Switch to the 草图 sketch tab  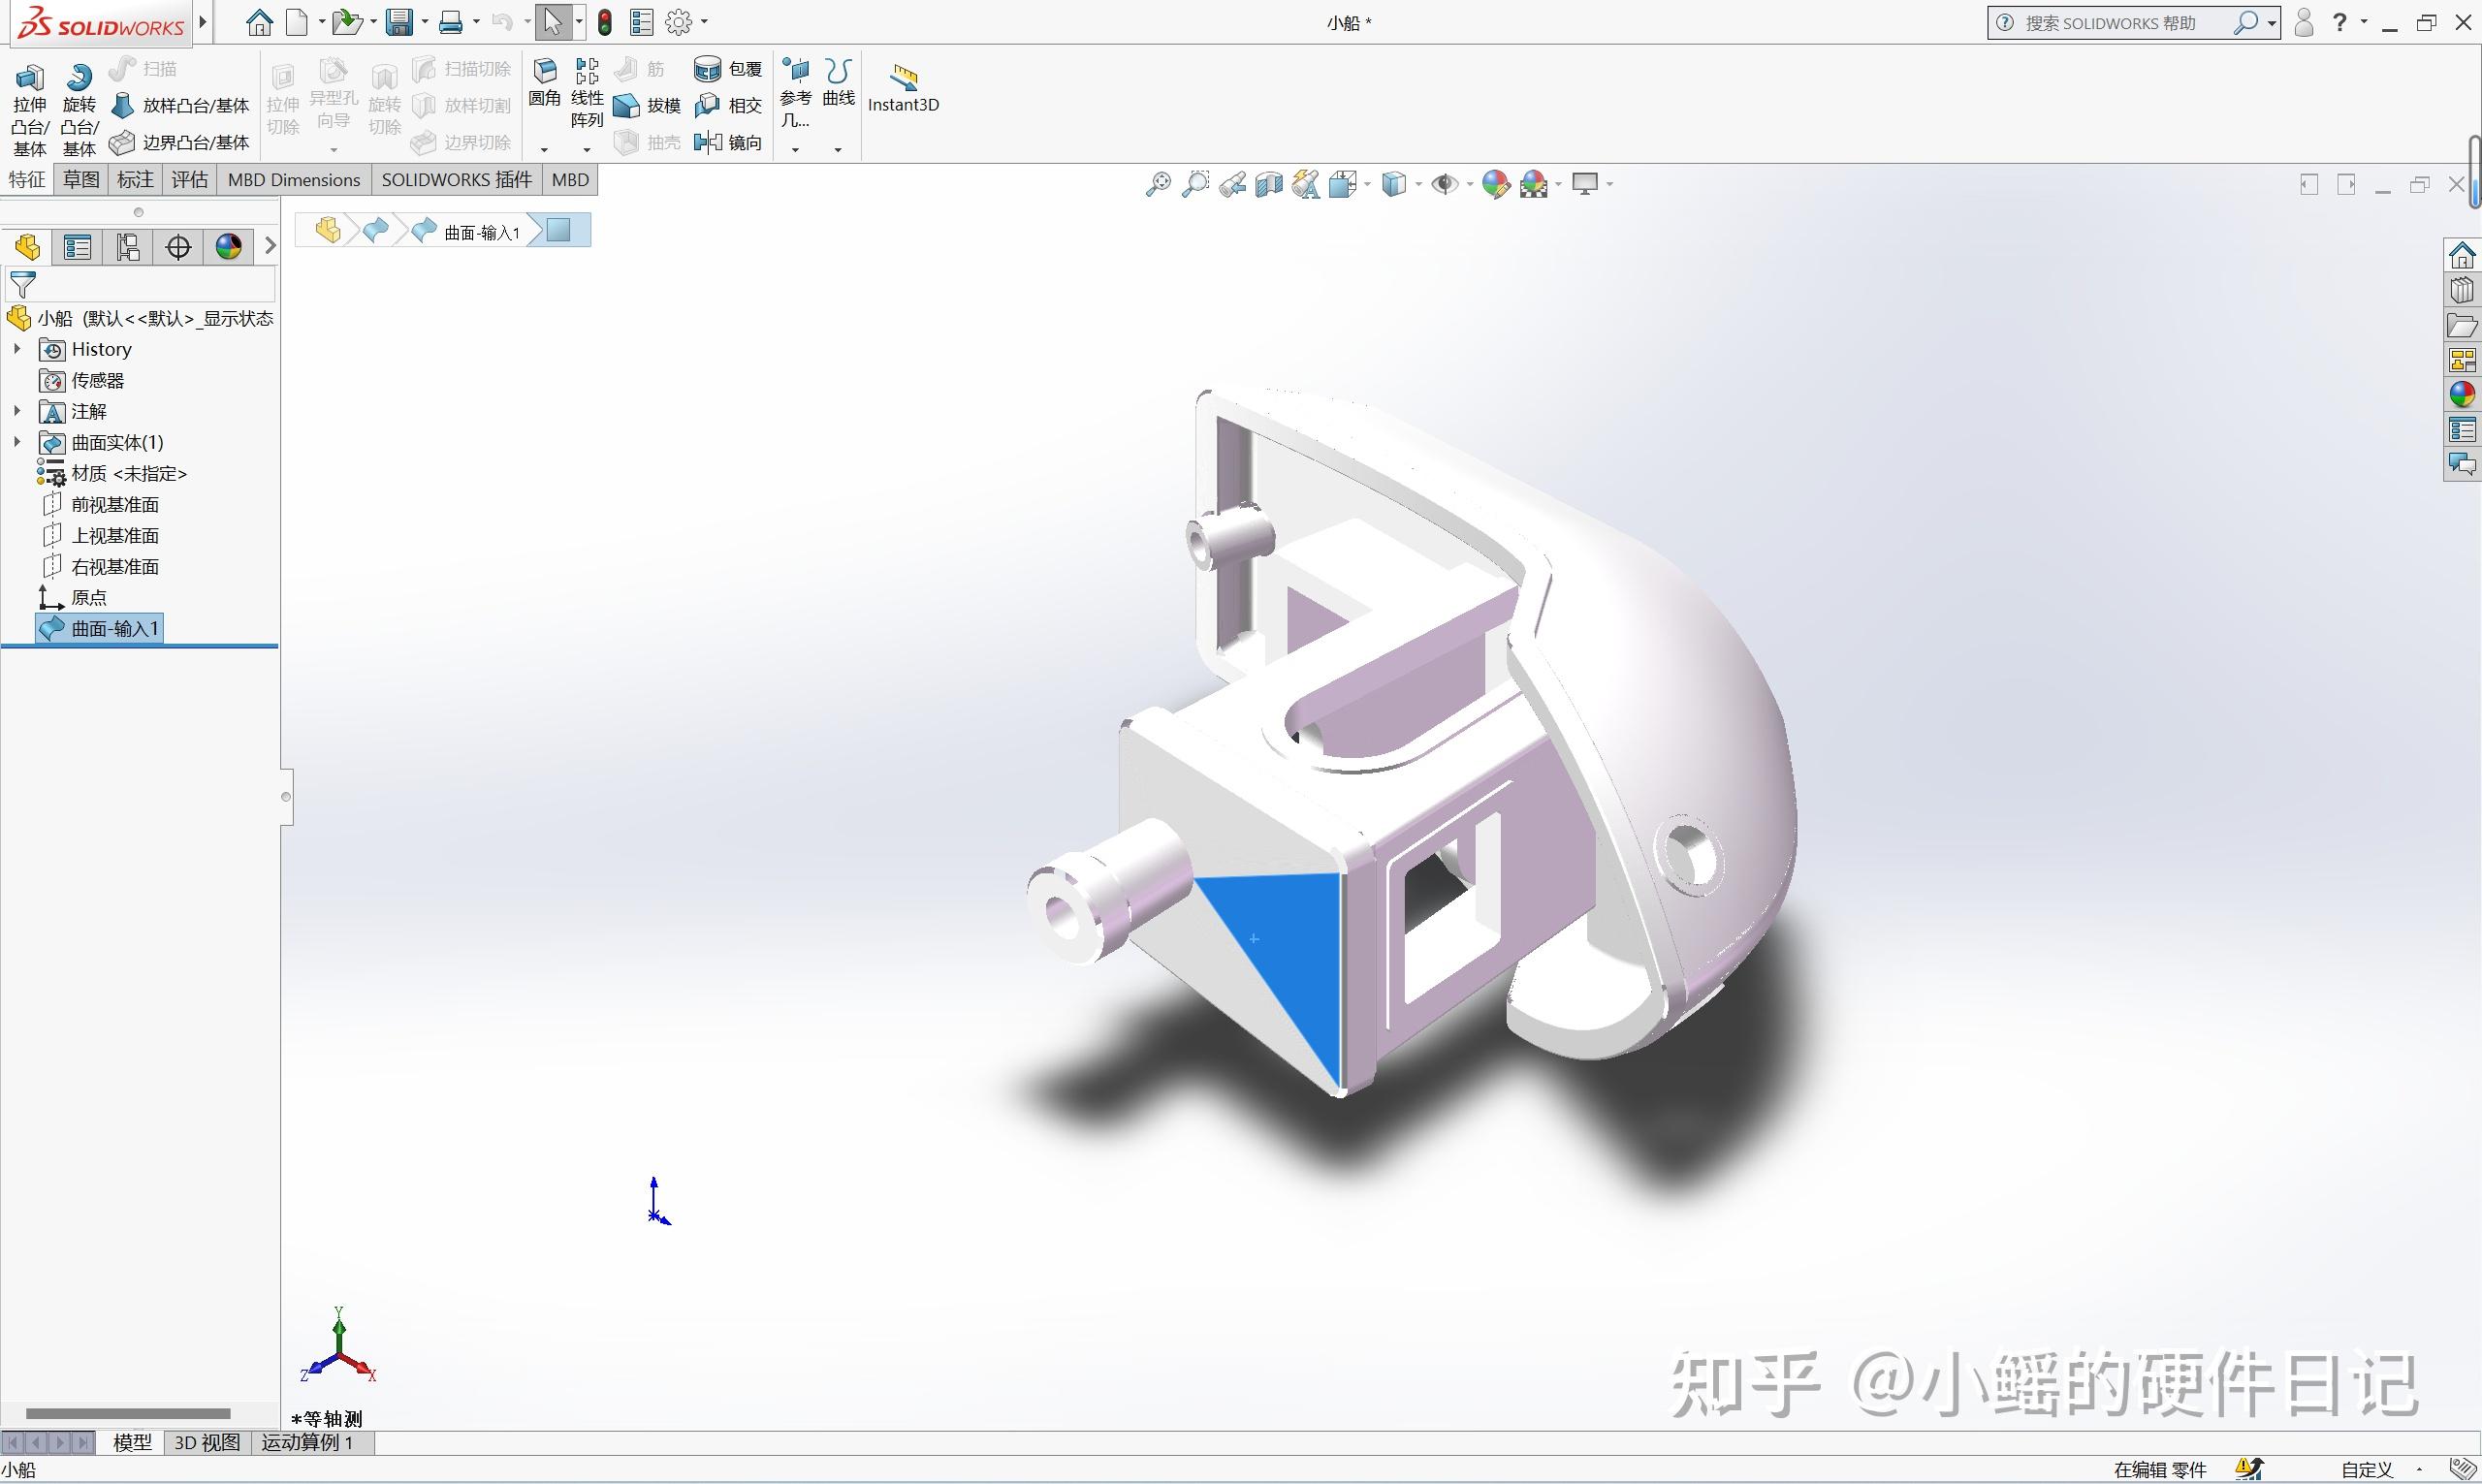pos(80,179)
